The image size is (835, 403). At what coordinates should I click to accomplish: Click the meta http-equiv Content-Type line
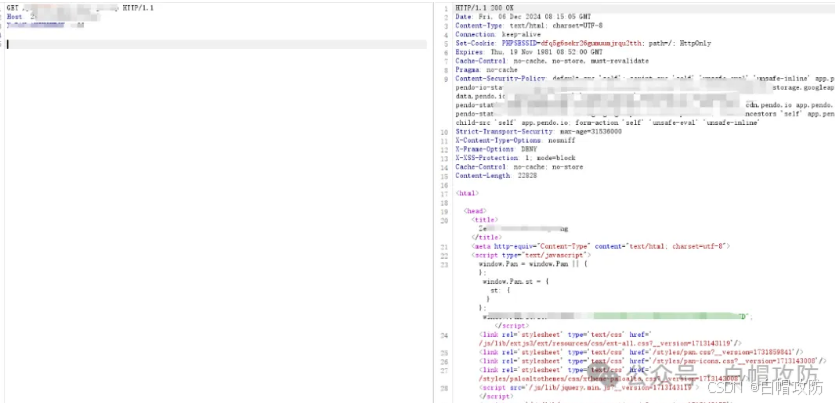click(600, 246)
